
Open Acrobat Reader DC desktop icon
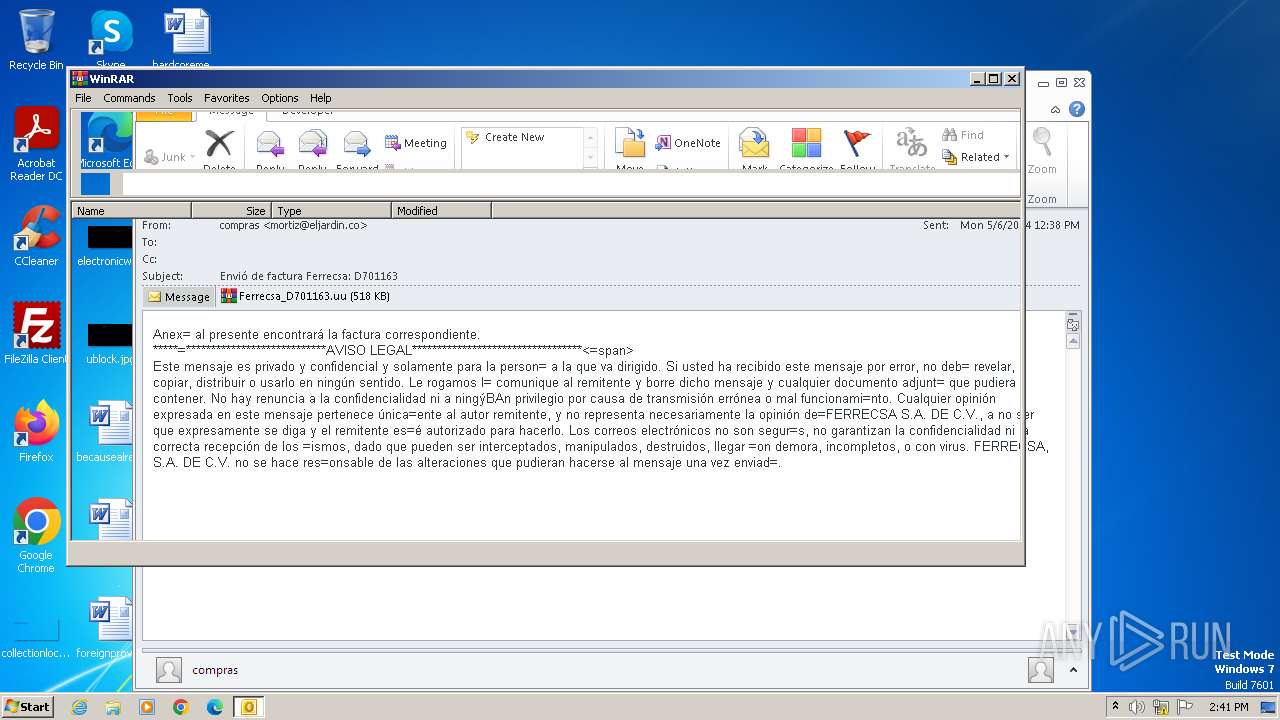36,144
